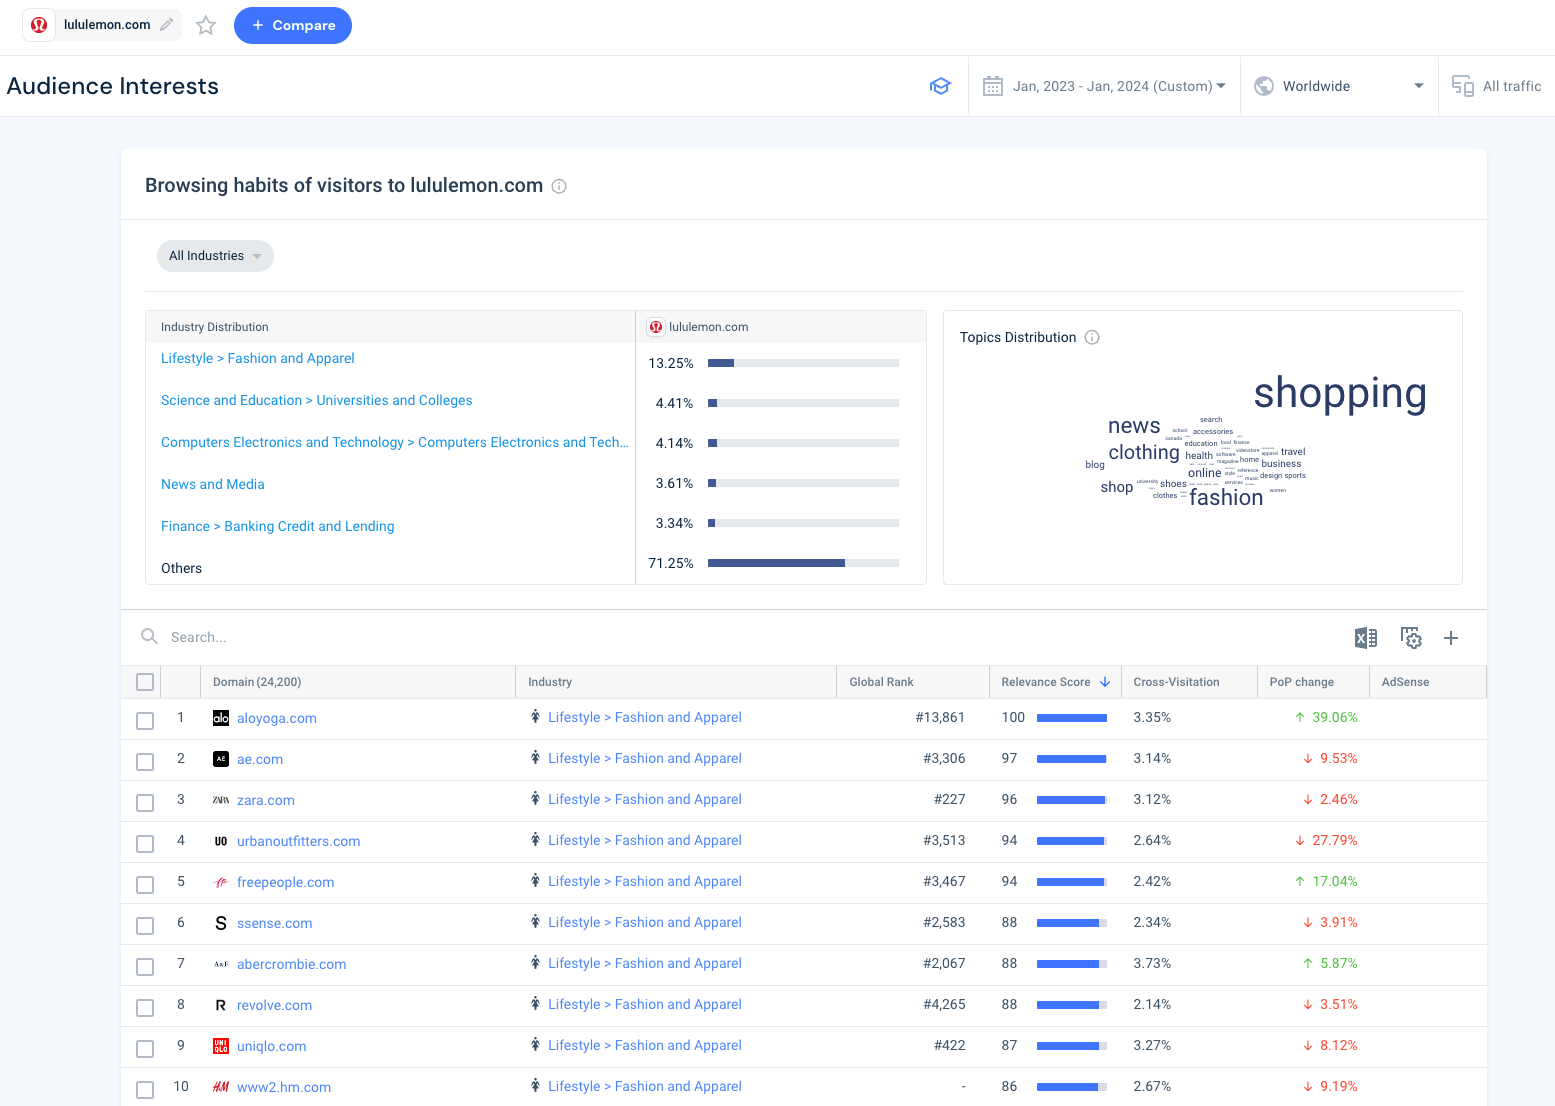Check the box for abercrombie.com row
Viewport: 1555px width, 1106px height.
click(145, 967)
